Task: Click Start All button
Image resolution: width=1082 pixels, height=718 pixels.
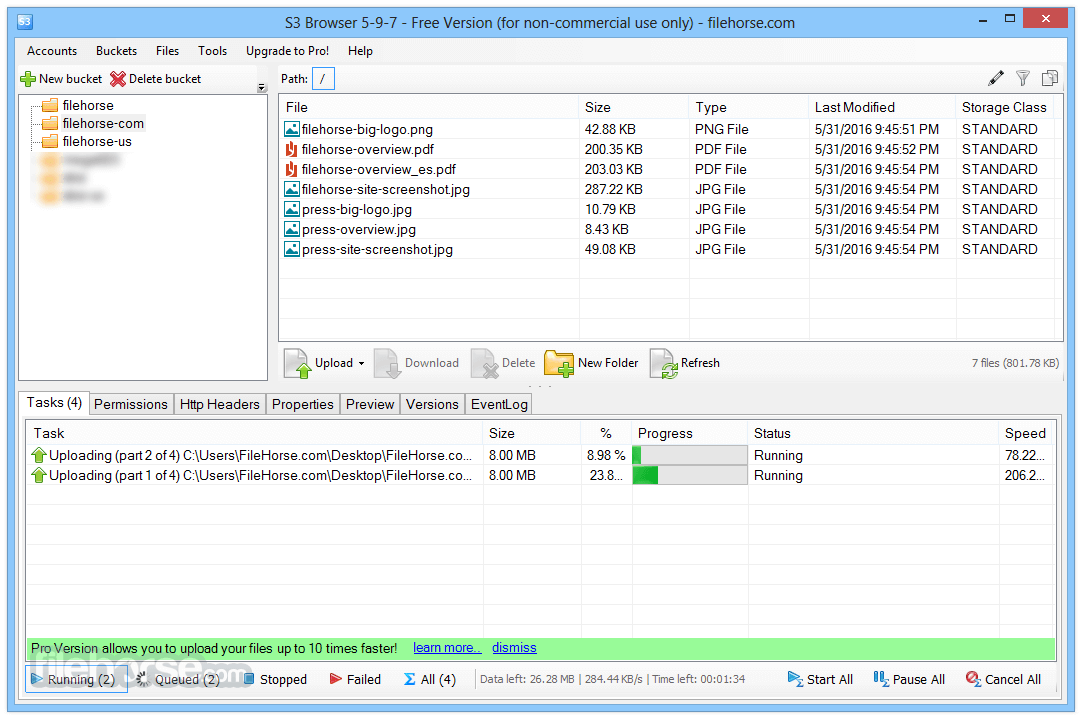Action: click(x=820, y=679)
